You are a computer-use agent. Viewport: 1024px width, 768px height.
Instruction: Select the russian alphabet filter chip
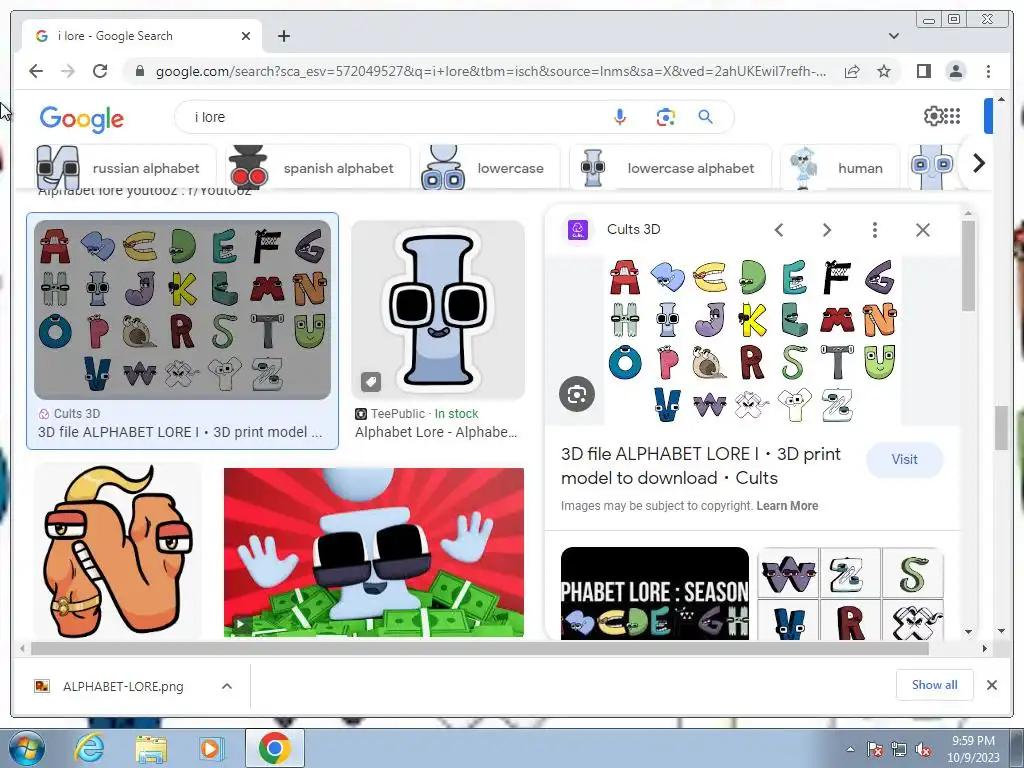pyautogui.click(x=124, y=168)
